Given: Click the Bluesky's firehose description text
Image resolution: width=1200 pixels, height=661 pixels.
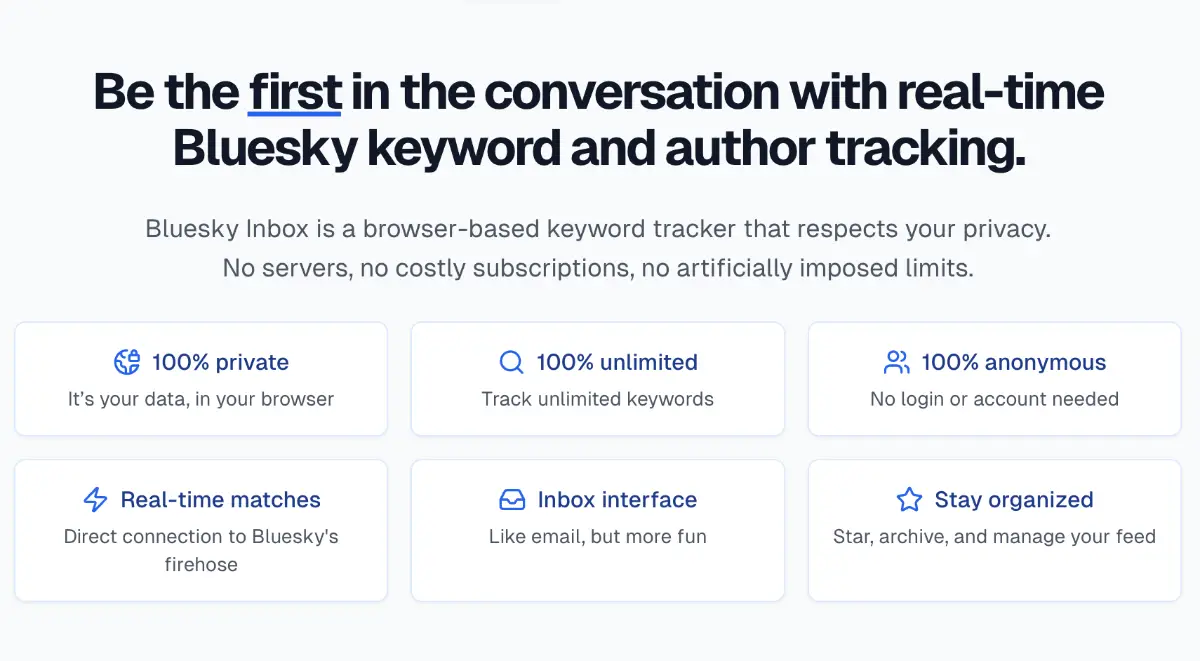Looking at the screenshot, I should pos(201,550).
